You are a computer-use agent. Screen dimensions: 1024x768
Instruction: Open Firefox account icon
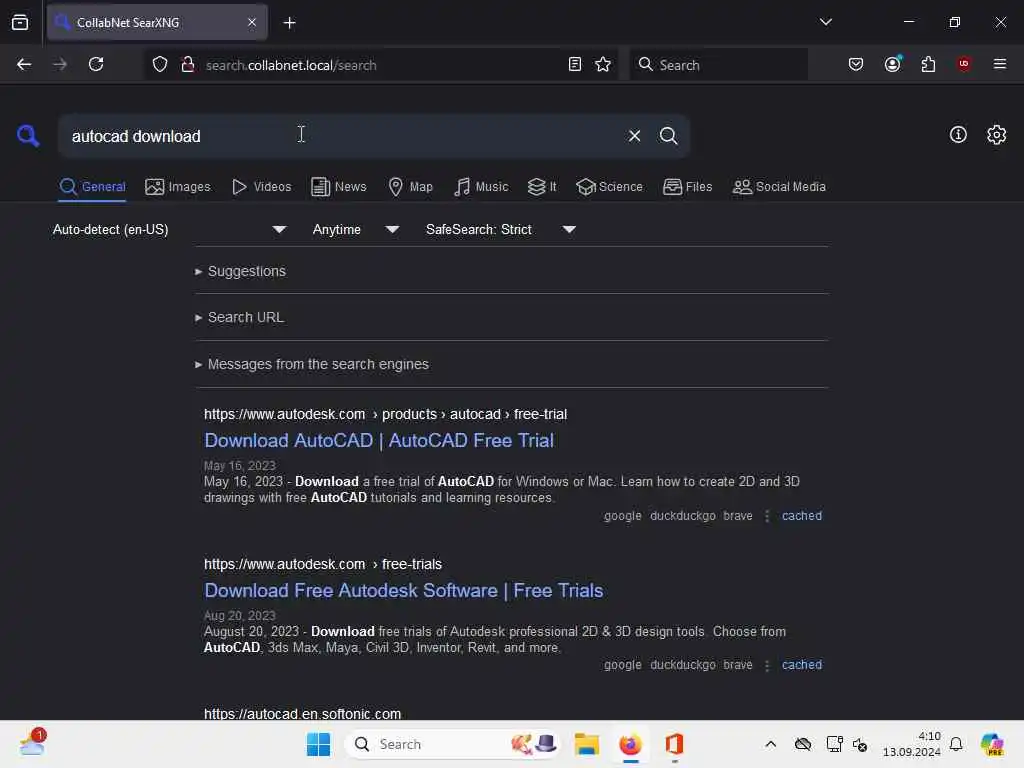click(893, 64)
